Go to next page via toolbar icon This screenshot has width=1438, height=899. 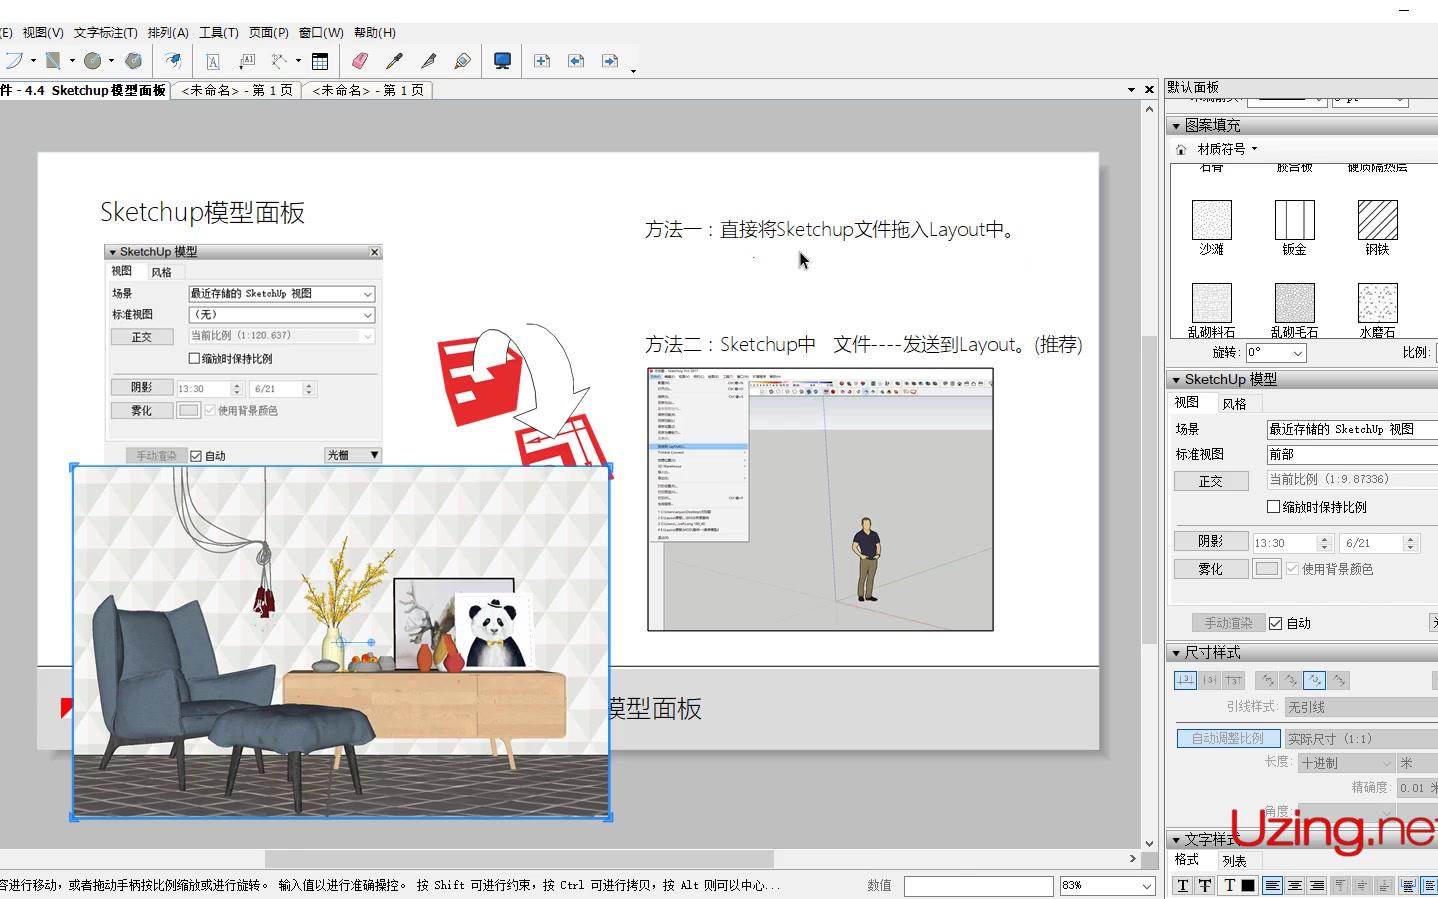[610, 61]
